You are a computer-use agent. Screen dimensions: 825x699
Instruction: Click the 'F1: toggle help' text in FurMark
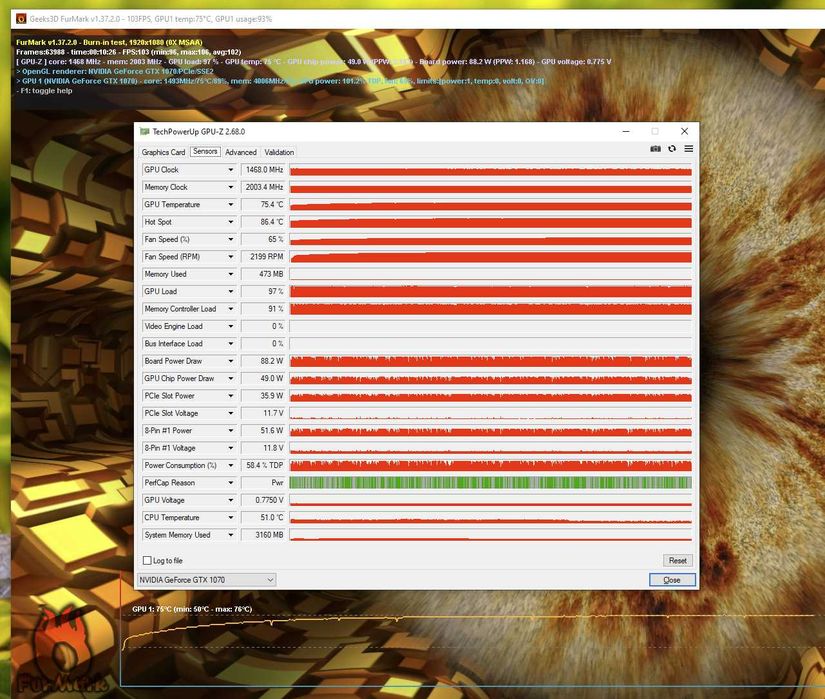tap(44, 91)
